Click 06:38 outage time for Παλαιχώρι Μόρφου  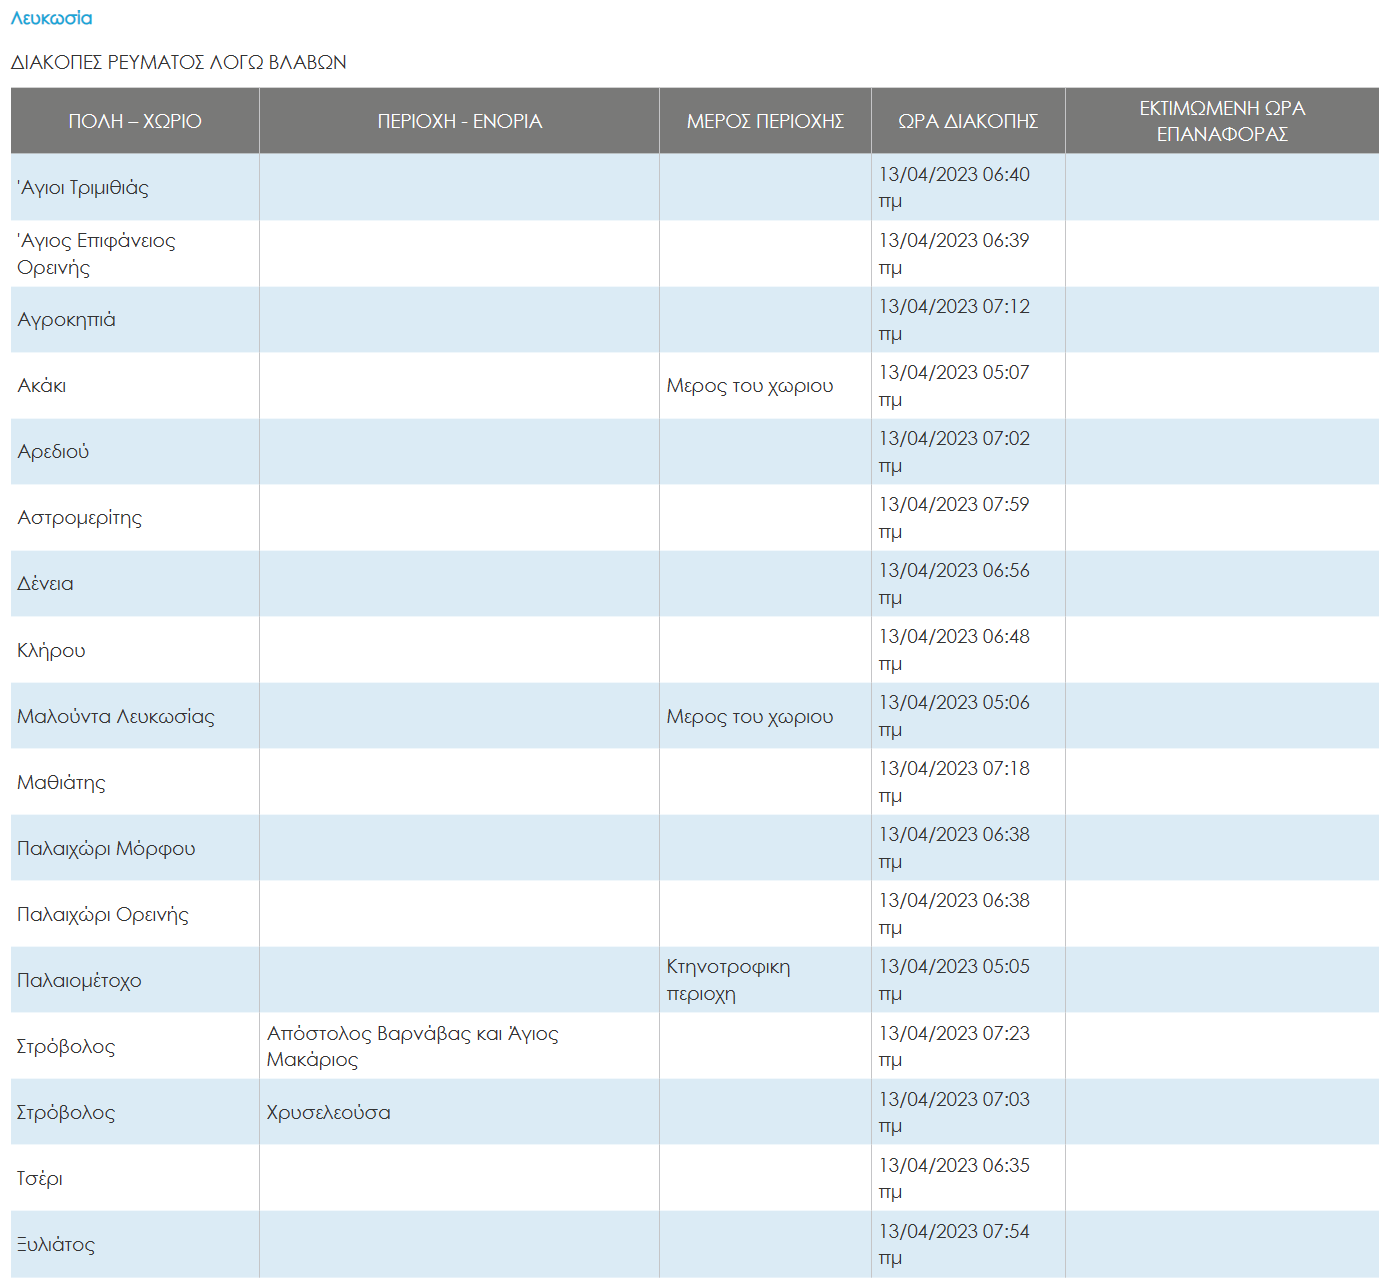968,848
